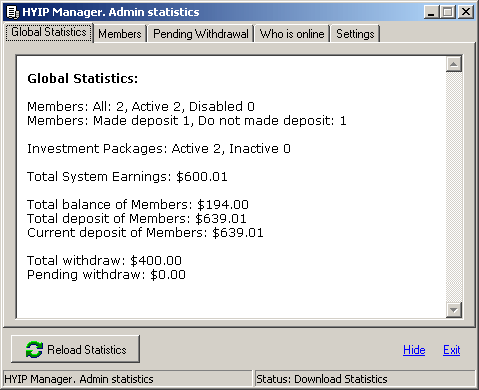
Task: Click the scroll down arrow in statistics panel
Action: tap(454, 310)
